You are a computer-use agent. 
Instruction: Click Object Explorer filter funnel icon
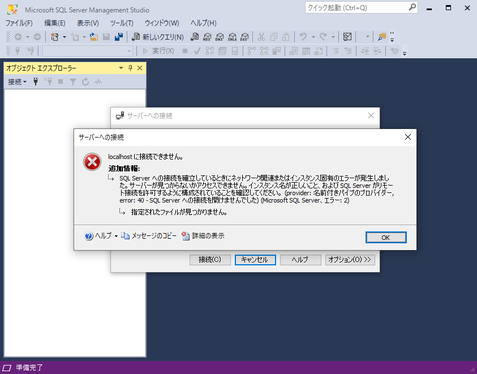tap(73, 82)
